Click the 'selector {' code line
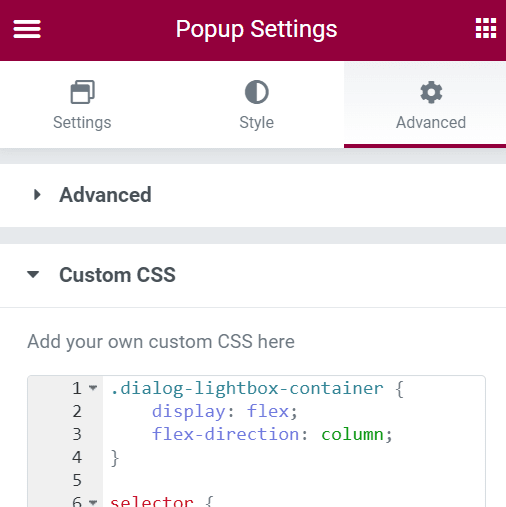 click(x=162, y=501)
